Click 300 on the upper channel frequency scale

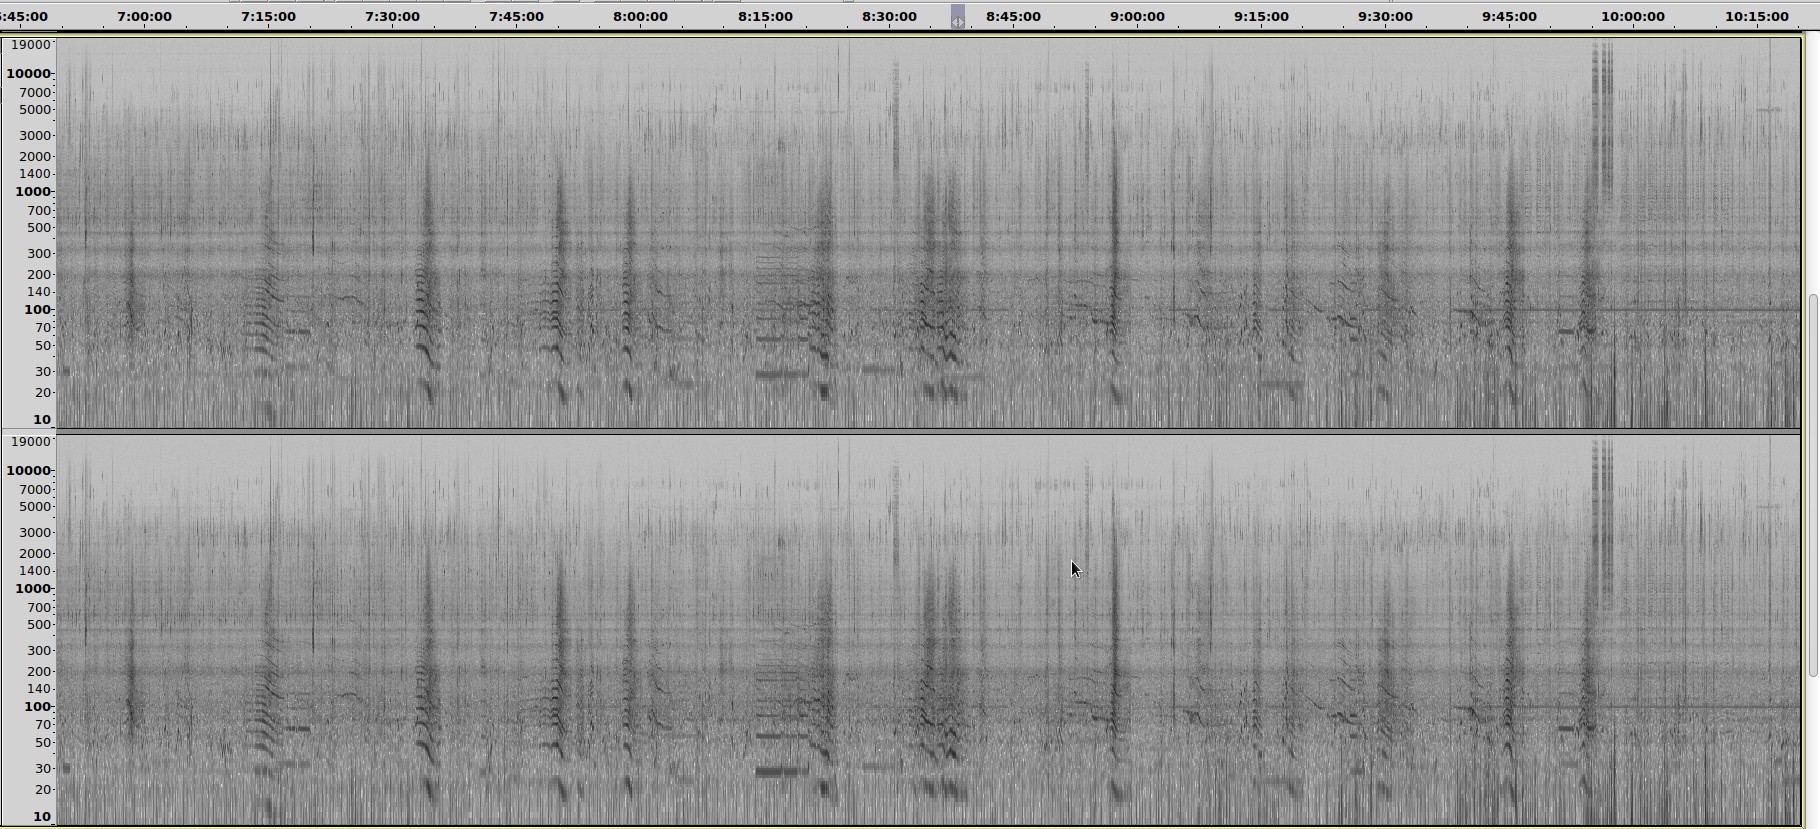point(39,253)
